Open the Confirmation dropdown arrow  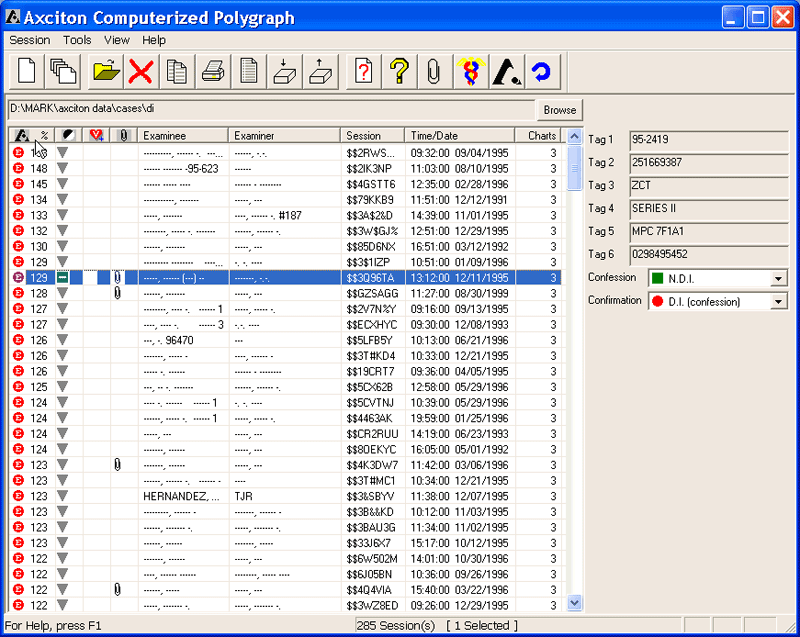coord(778,301)
